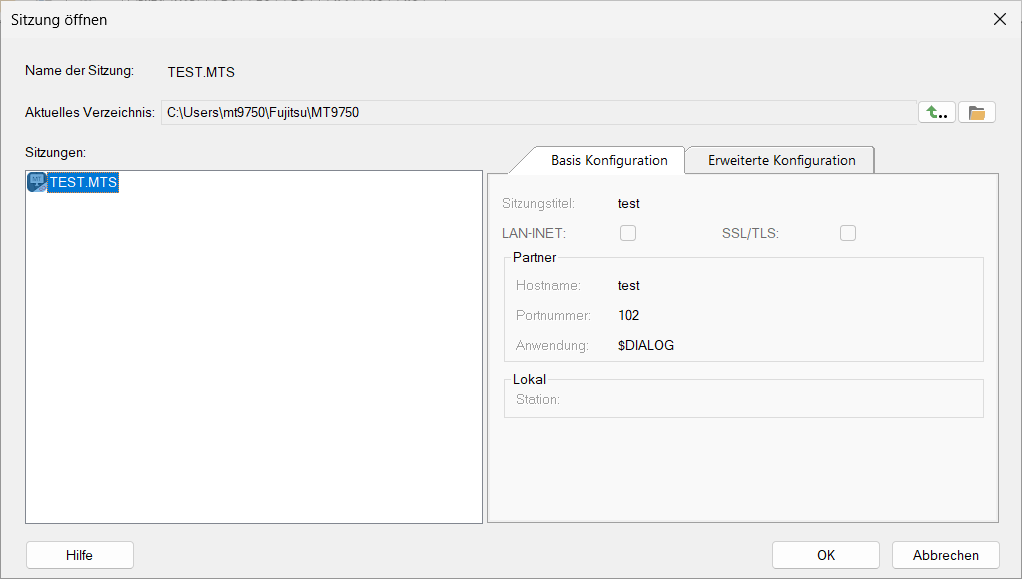
Task: Select the TEST.MTS entry in the Sitzungen list
Action: coord(83,183)
